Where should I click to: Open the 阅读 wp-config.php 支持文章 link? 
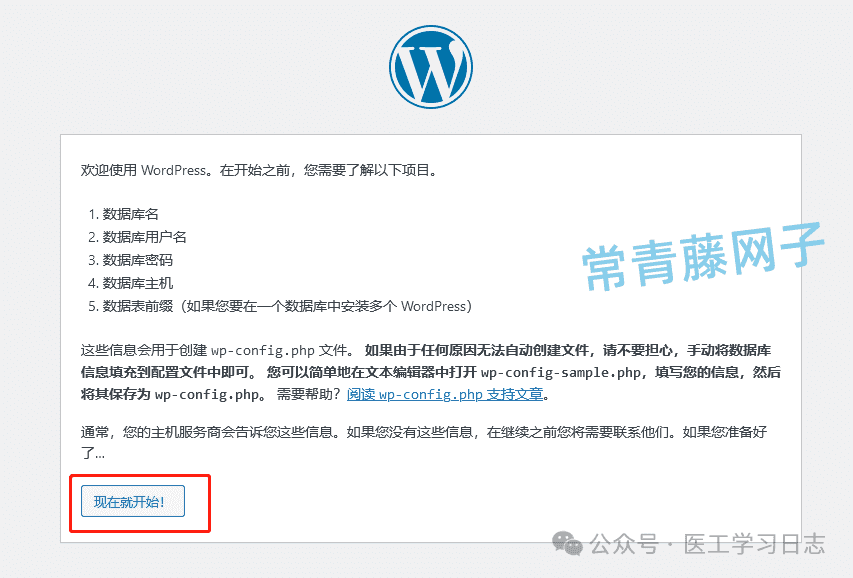point(445,394)
